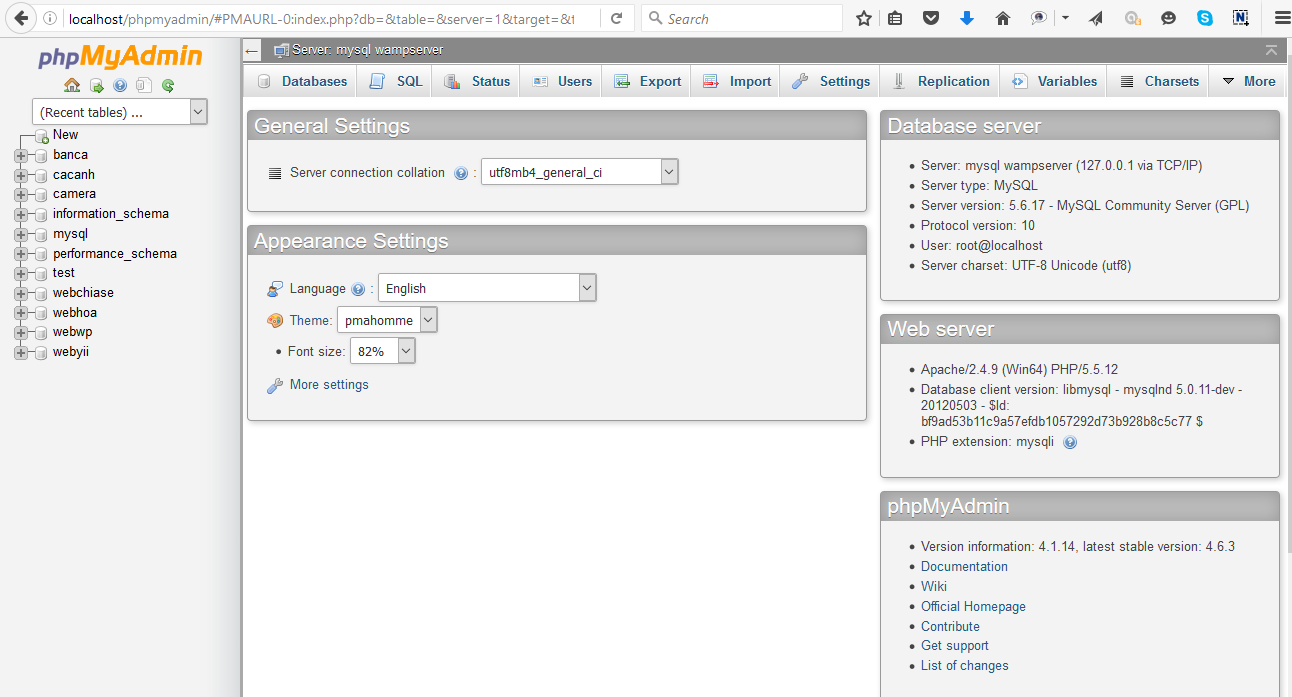Viewport: 1292px width, 697px height.
Task: Open the Charsets tab
Action: pyautogui.click(x=1158, y=81)
